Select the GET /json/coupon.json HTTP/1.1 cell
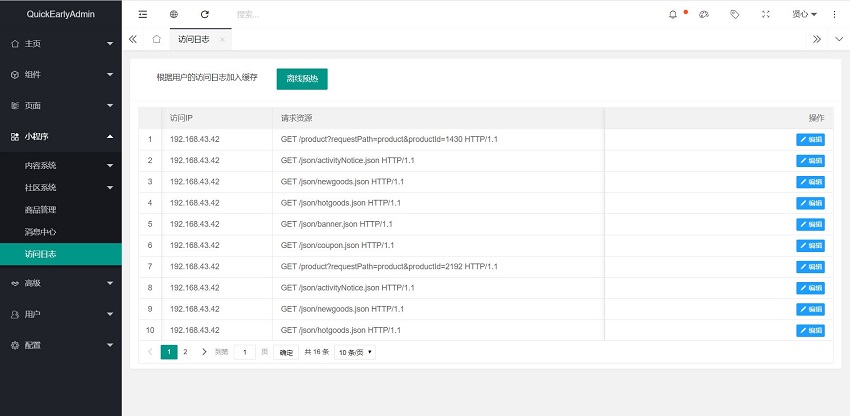850x416 pixels. click(x=438, y=245)
